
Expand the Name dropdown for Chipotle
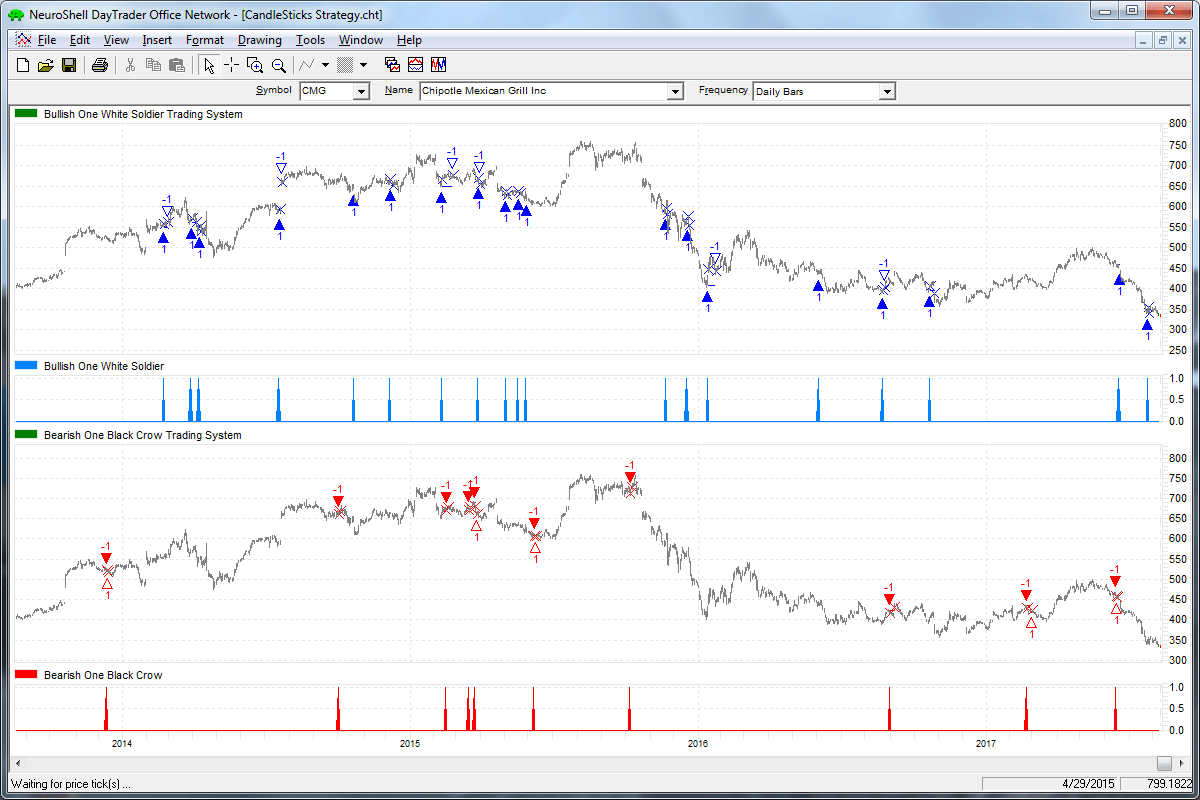coord(674,91)
